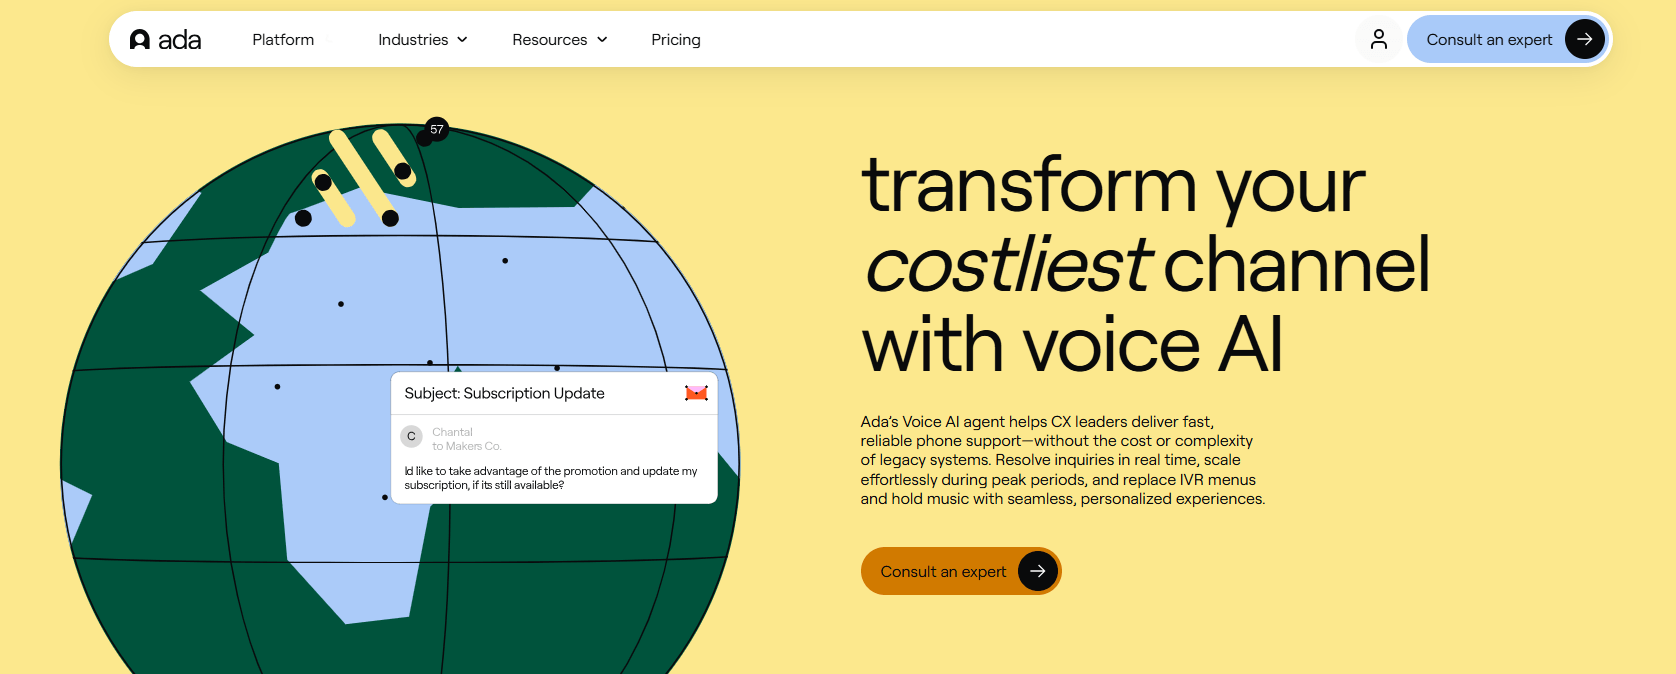Click sender name Chantal in email card
Viewport: 1676px width, 674px height.
pyautogui.click(x=452, y=432)
